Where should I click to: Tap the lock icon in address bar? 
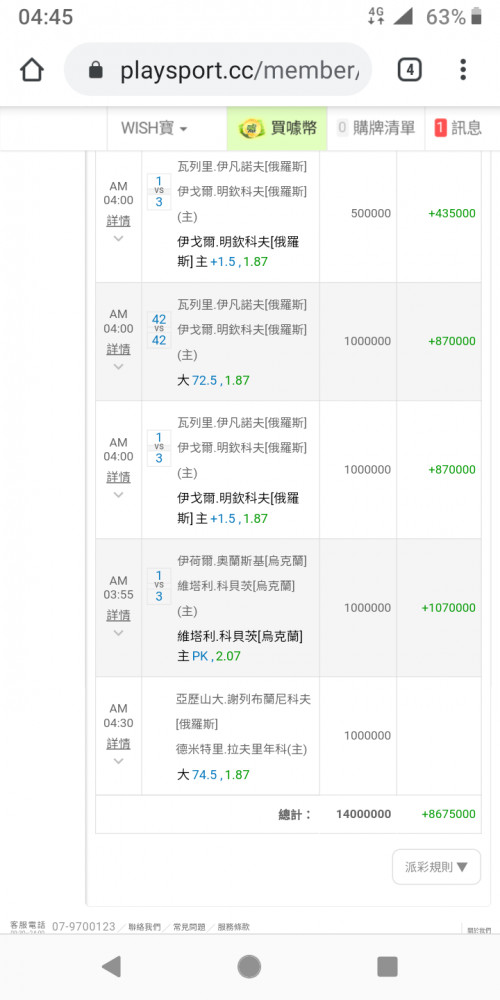click(96, 70)
